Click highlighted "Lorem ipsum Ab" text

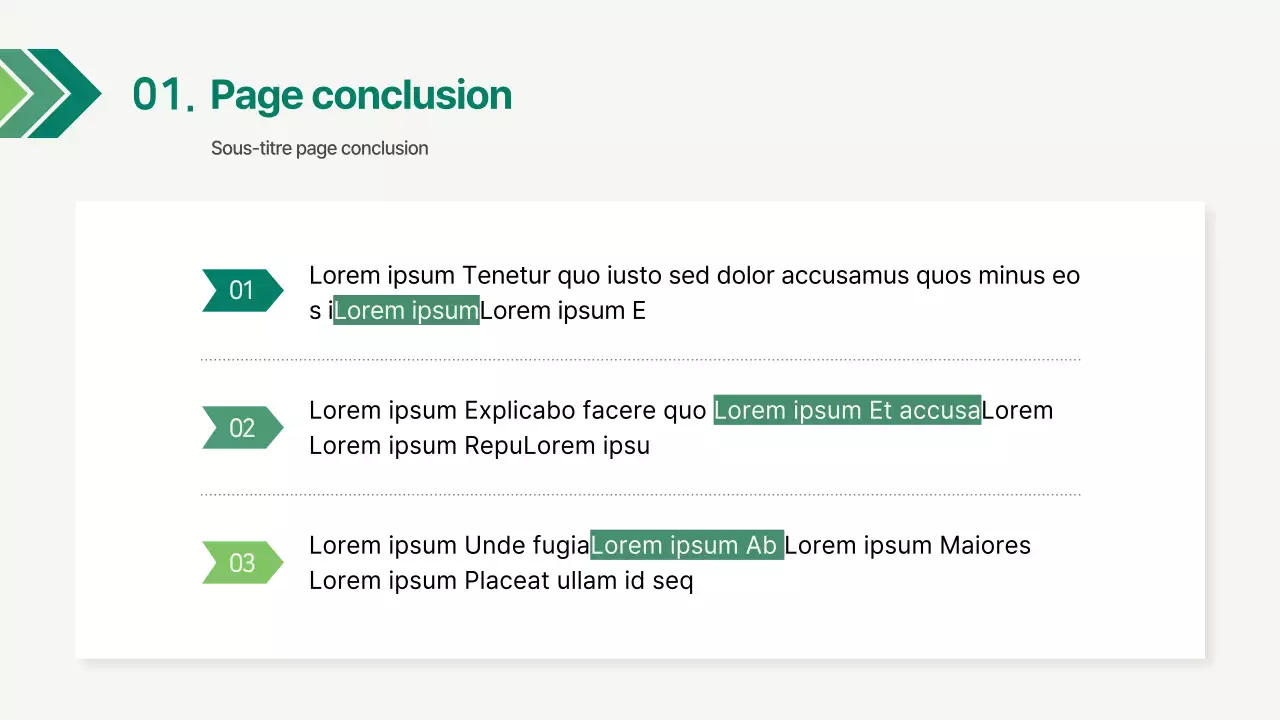(686, 545)
